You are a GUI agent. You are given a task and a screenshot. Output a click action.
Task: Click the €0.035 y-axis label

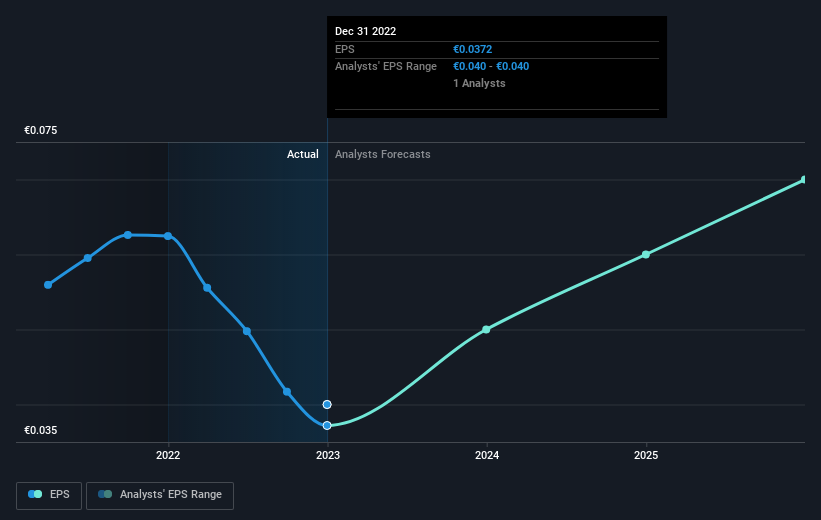[x=41, y=430]
